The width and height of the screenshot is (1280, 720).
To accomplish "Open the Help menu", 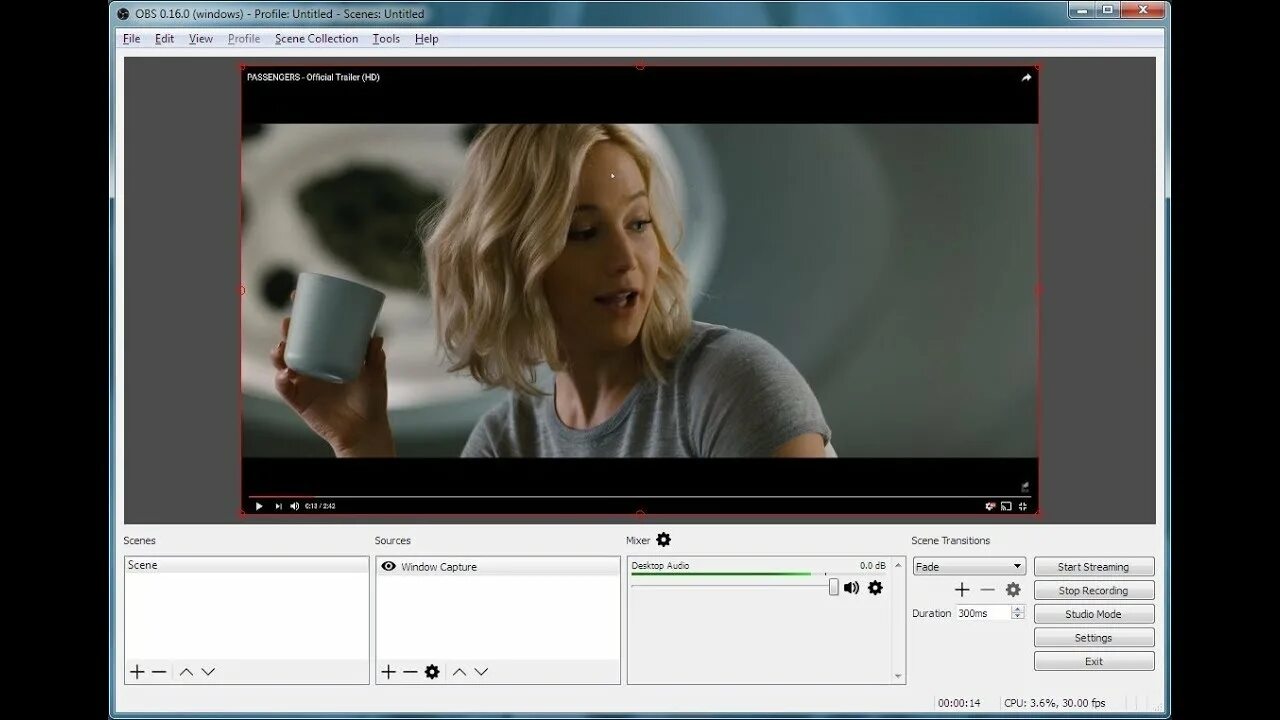I will click(427, 39).
